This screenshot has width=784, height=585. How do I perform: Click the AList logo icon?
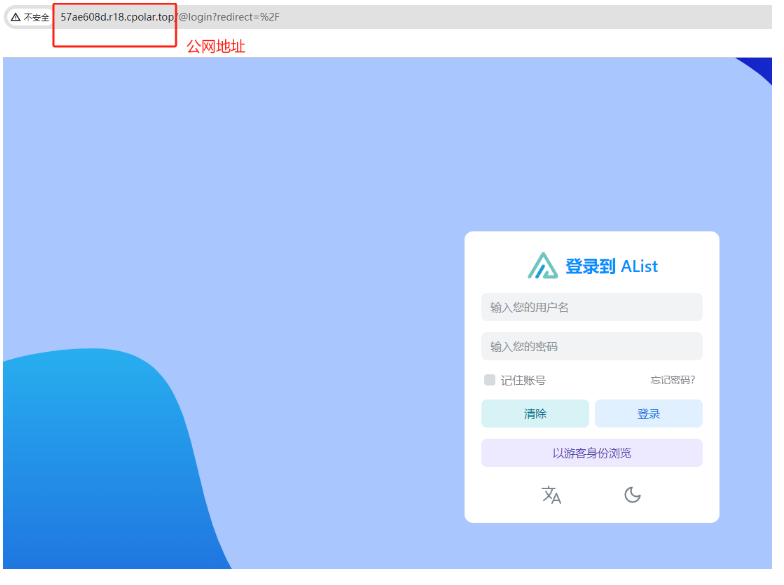click(x=543, y=266)
